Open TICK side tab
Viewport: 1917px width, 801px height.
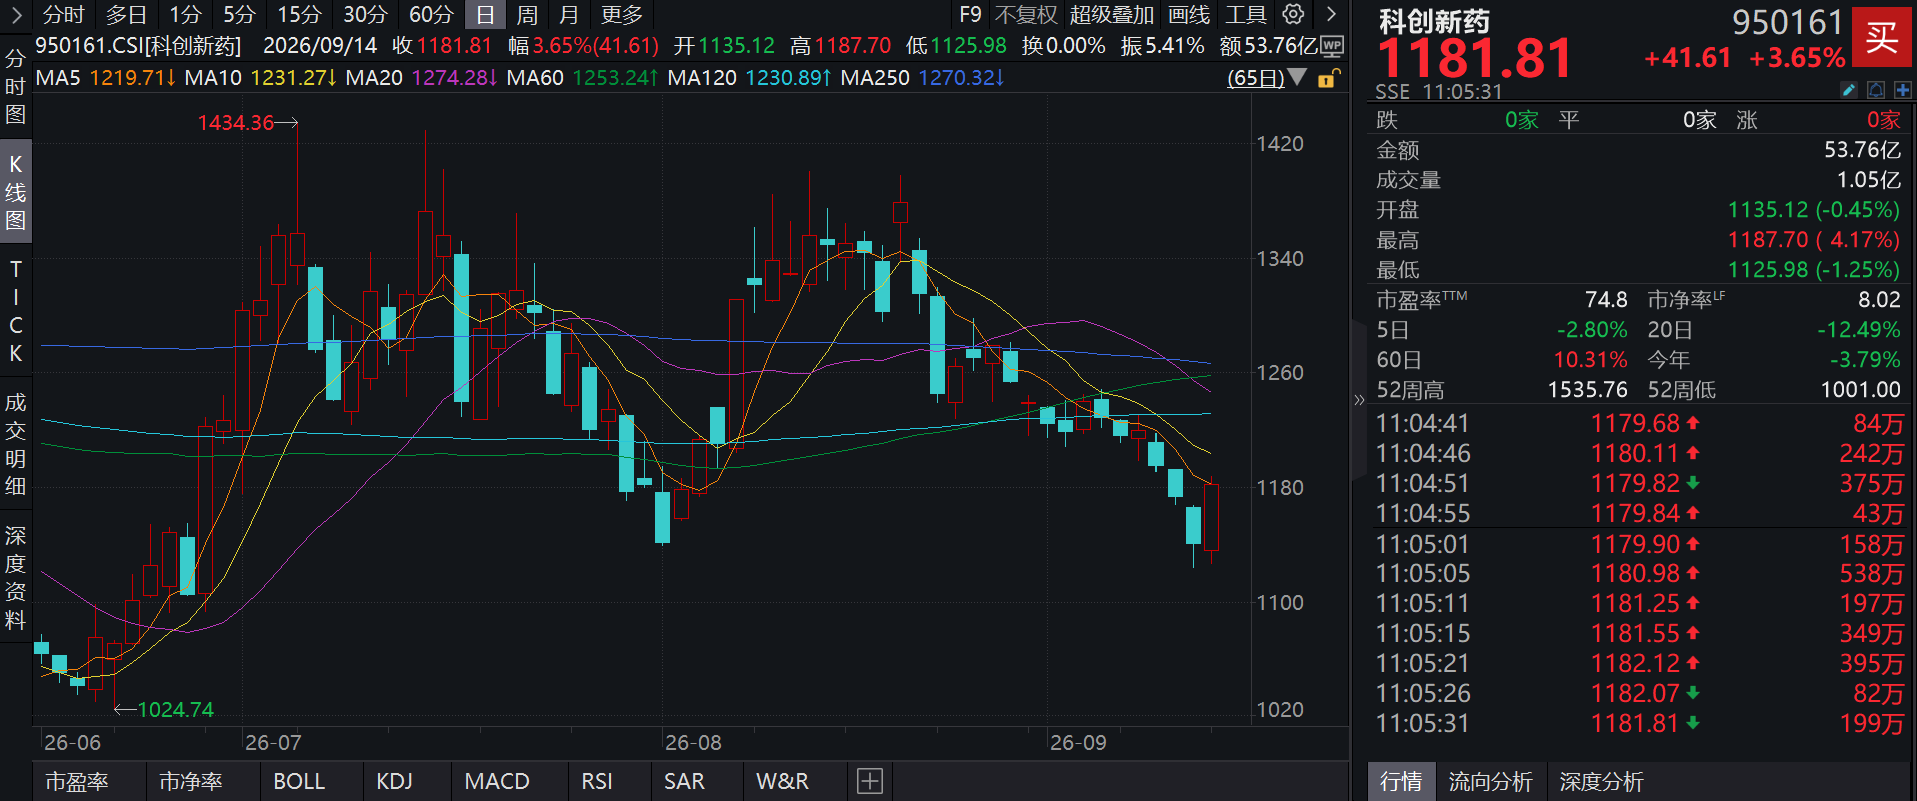tap(16, 311)
